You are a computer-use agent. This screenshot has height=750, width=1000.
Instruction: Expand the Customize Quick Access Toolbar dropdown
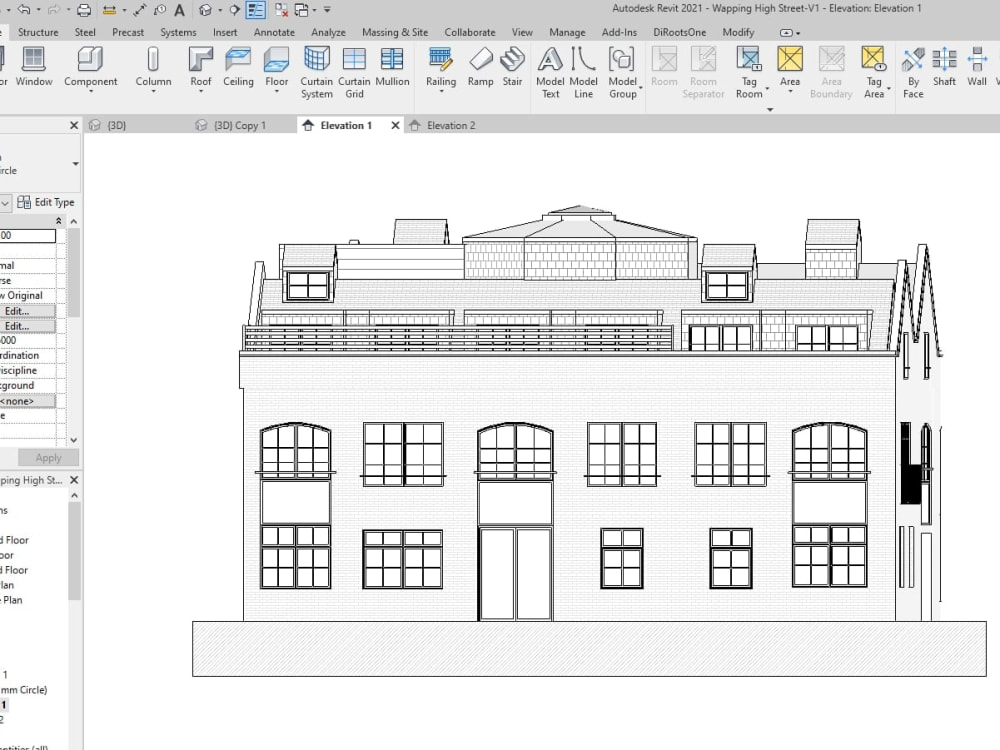(x=327, y=10)
